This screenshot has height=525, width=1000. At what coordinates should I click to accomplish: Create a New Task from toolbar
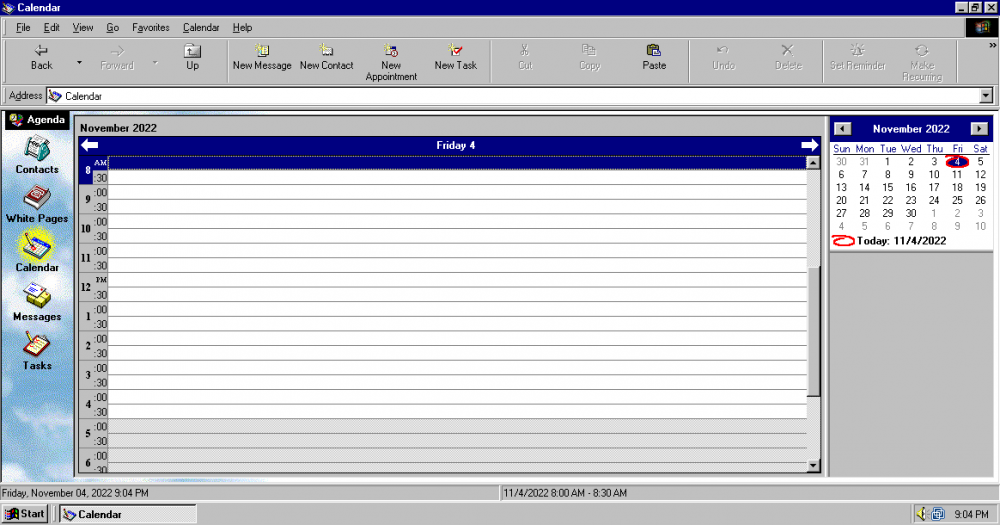point(455,57)
